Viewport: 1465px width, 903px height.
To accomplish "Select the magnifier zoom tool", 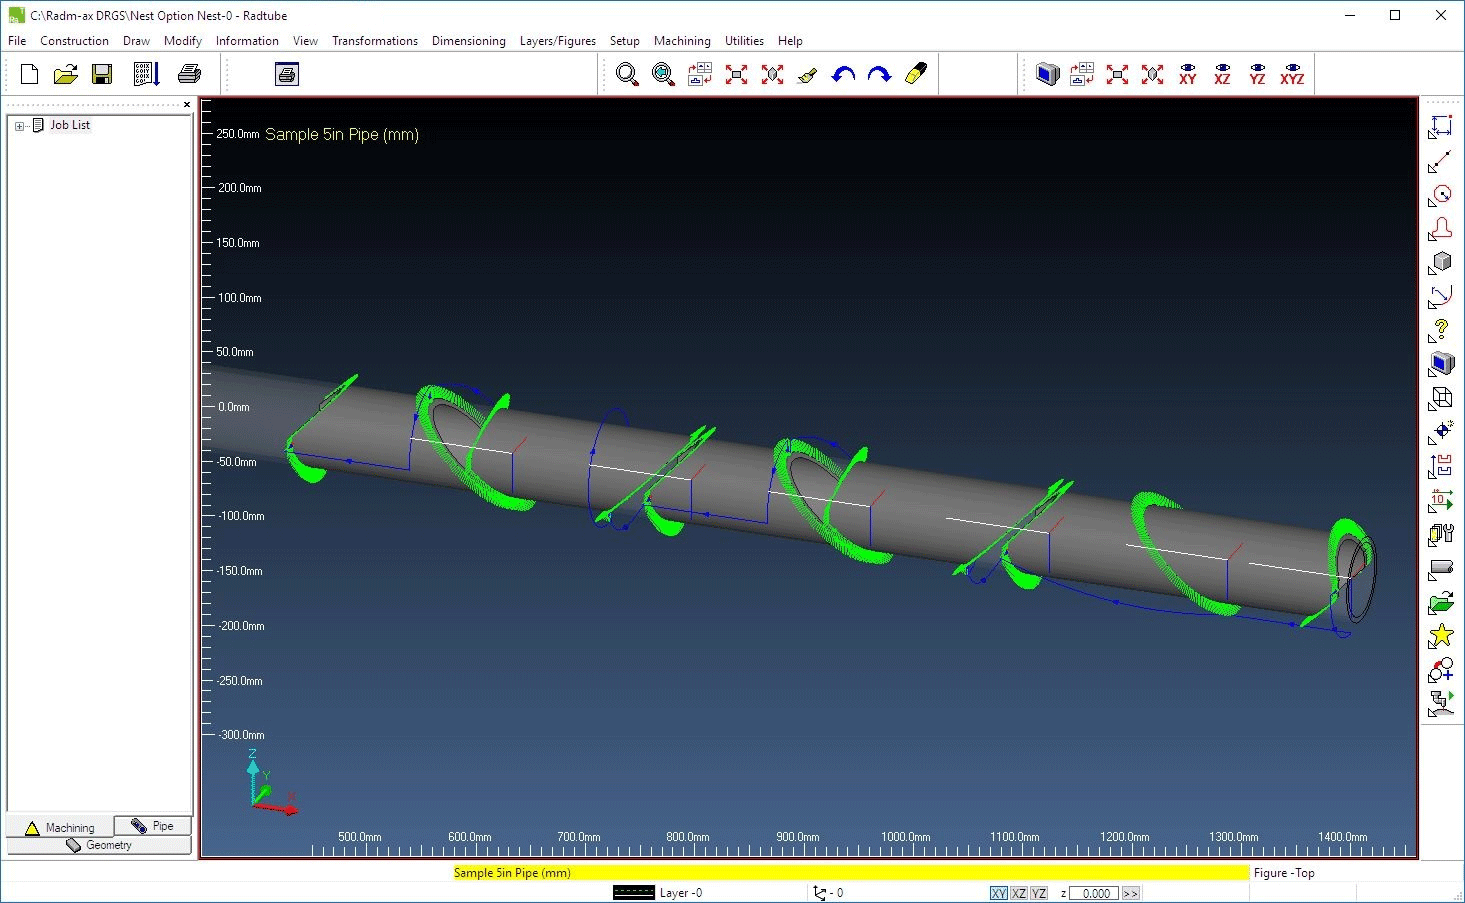I will pyautogui.click(x=627, y=75).
